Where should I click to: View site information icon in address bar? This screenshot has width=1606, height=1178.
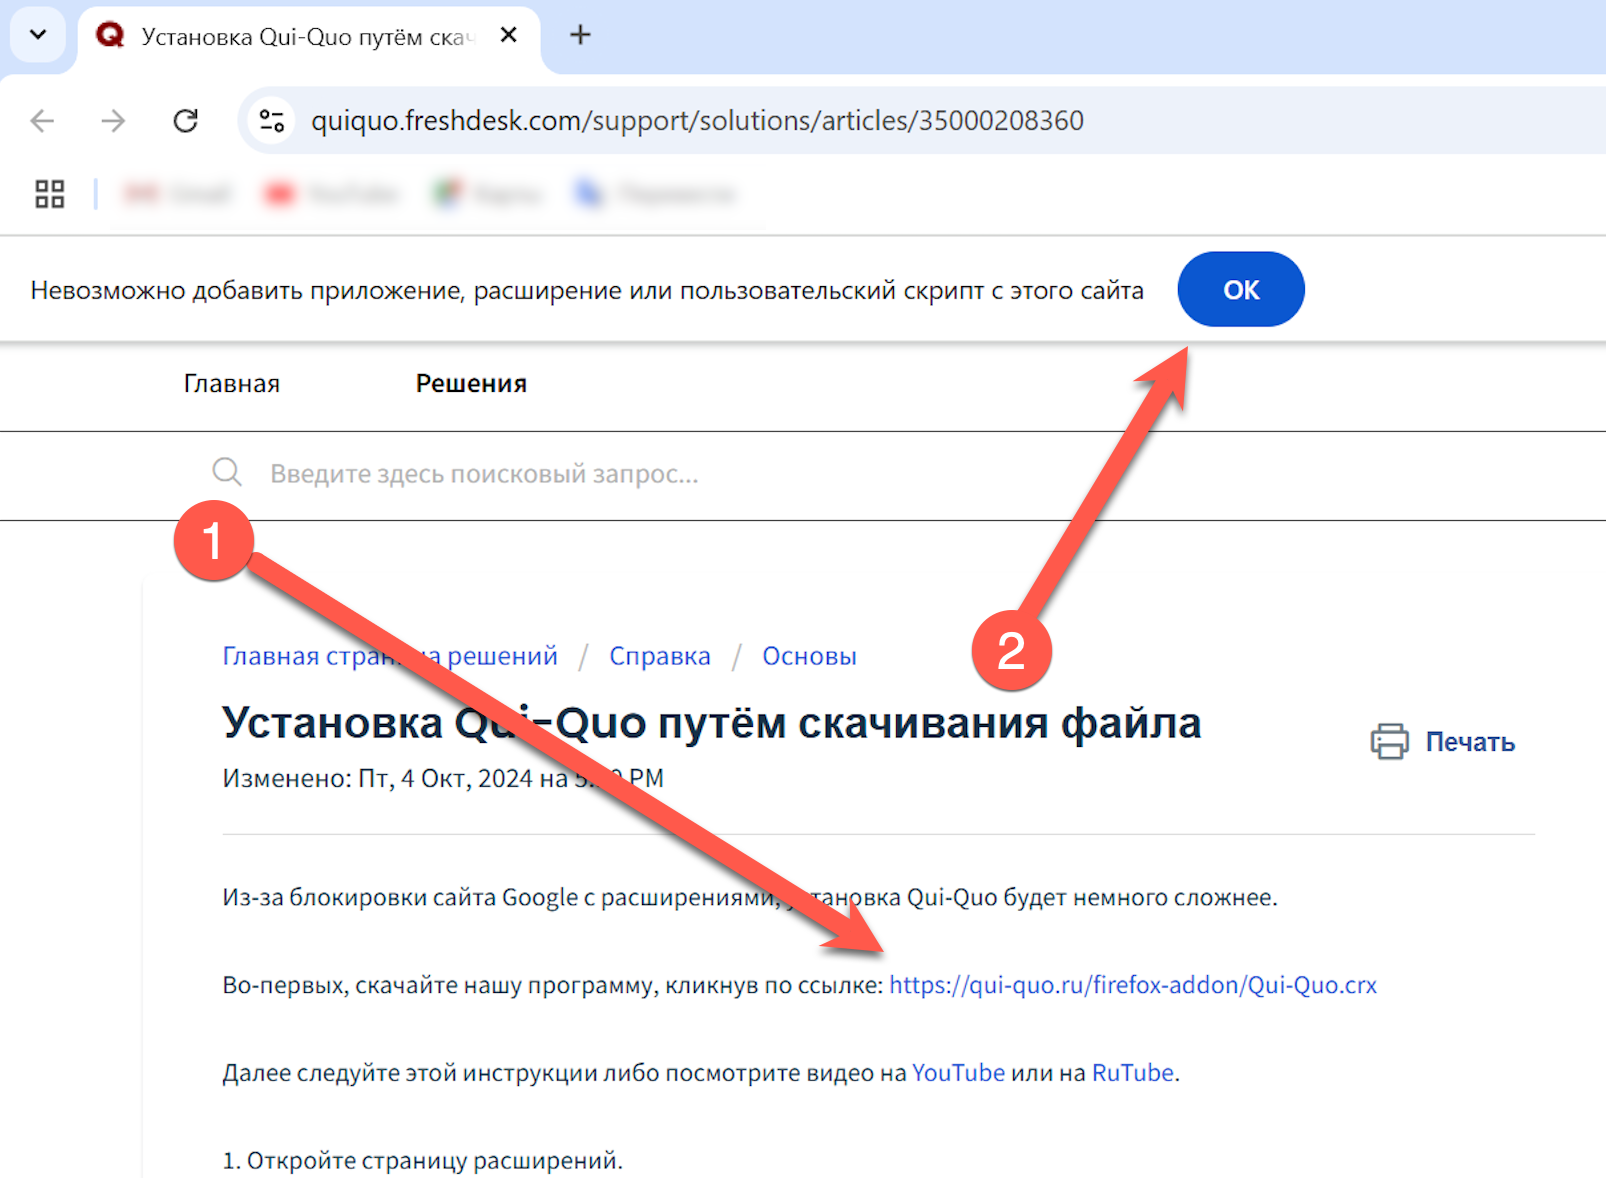click(272, 121)
